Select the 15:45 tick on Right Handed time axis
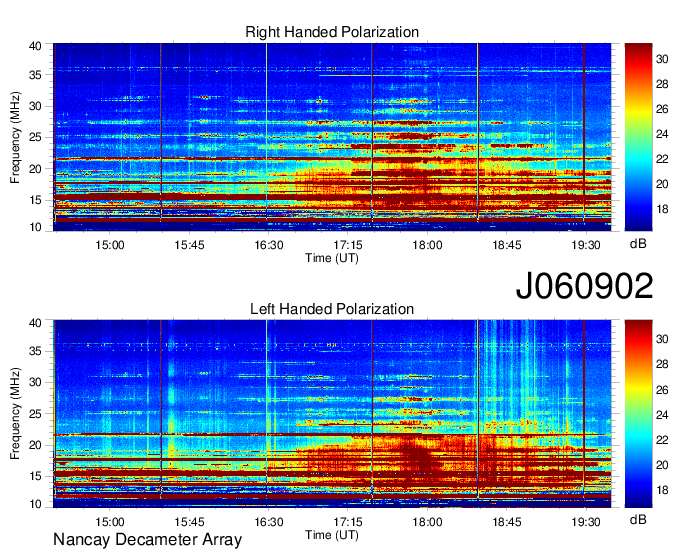Viewport: 680px width, 552px height. pyautogui.click(x=190, y=245)
